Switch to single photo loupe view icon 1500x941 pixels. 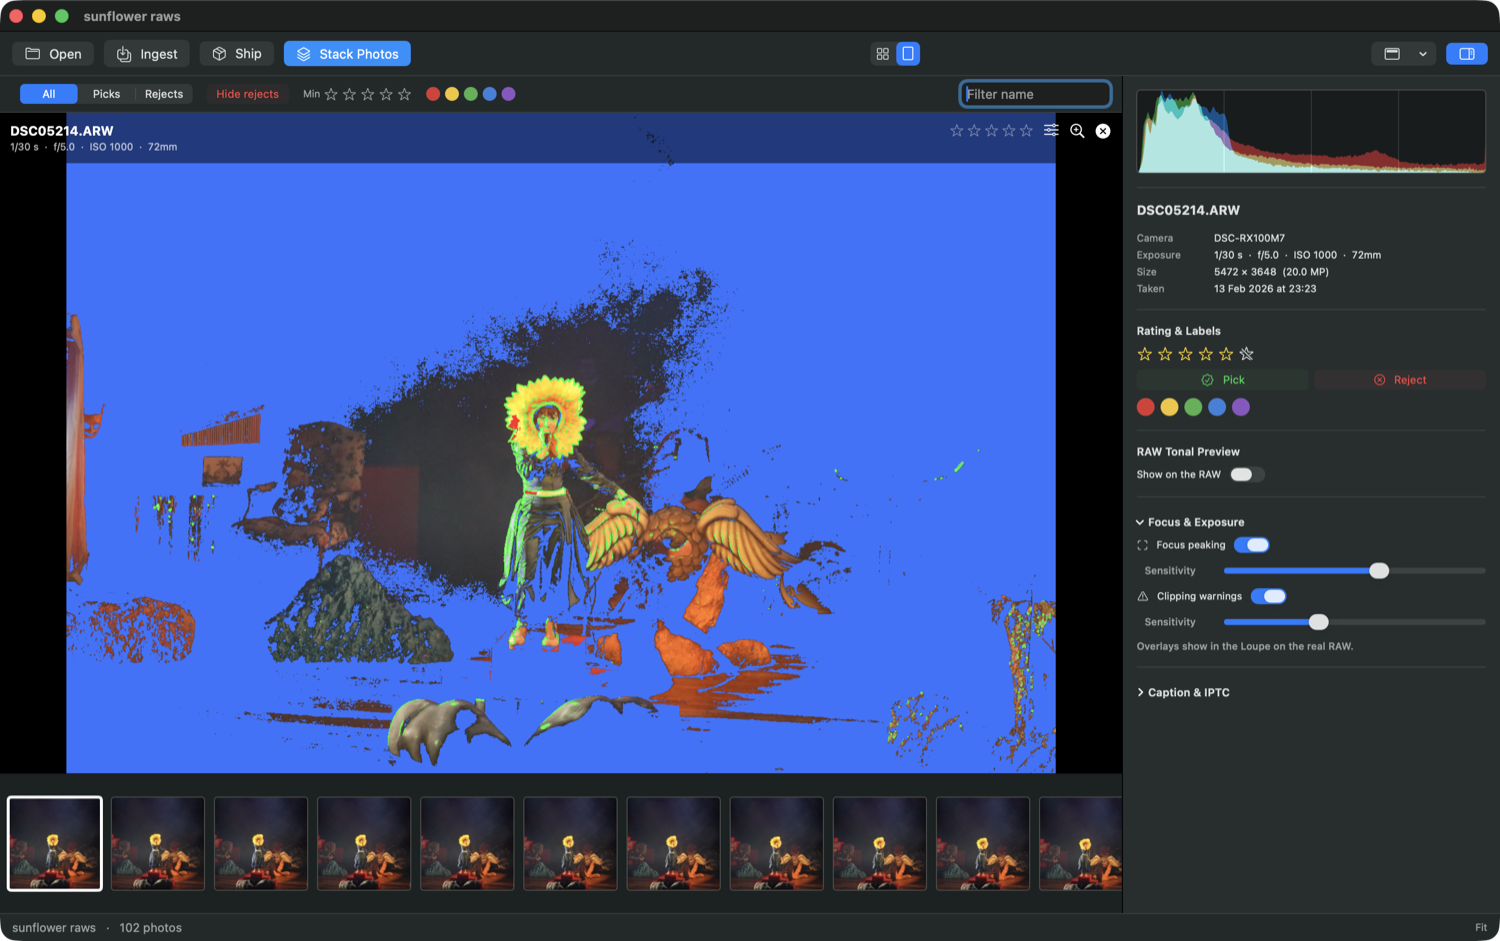pos(908,54)
